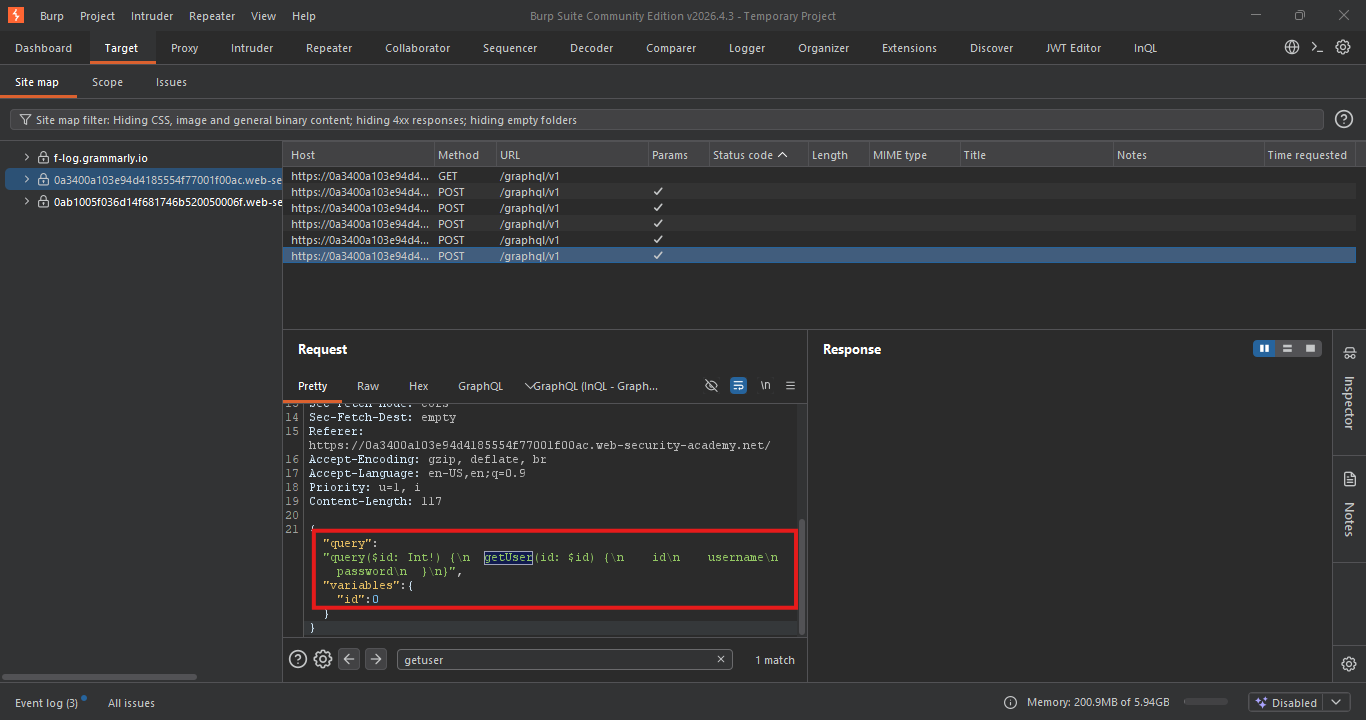Open the Disabled AI dropdown arrow
The width and height of the screenshot is (1366, 720).
1335,703
